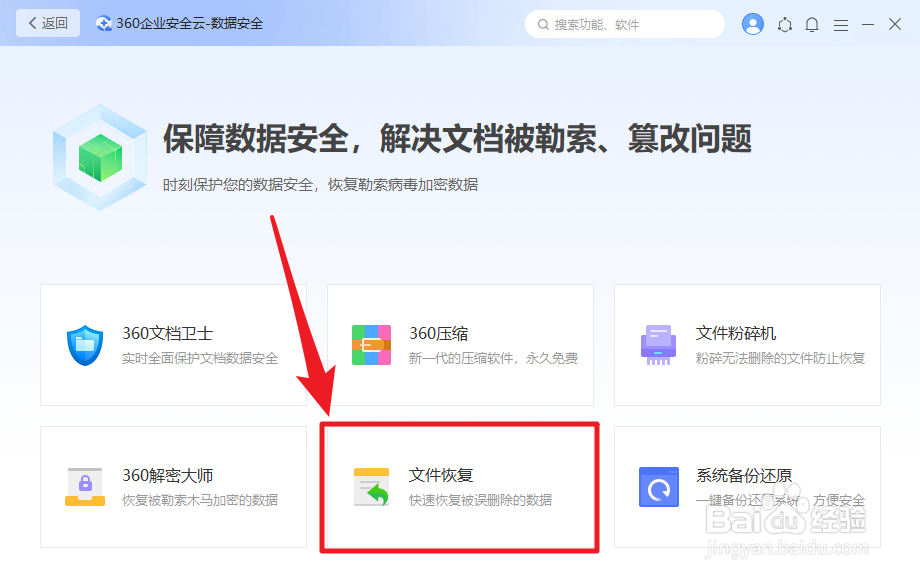
Task: Click the 360解密大师 lock icon
Action: coord(85,487)
